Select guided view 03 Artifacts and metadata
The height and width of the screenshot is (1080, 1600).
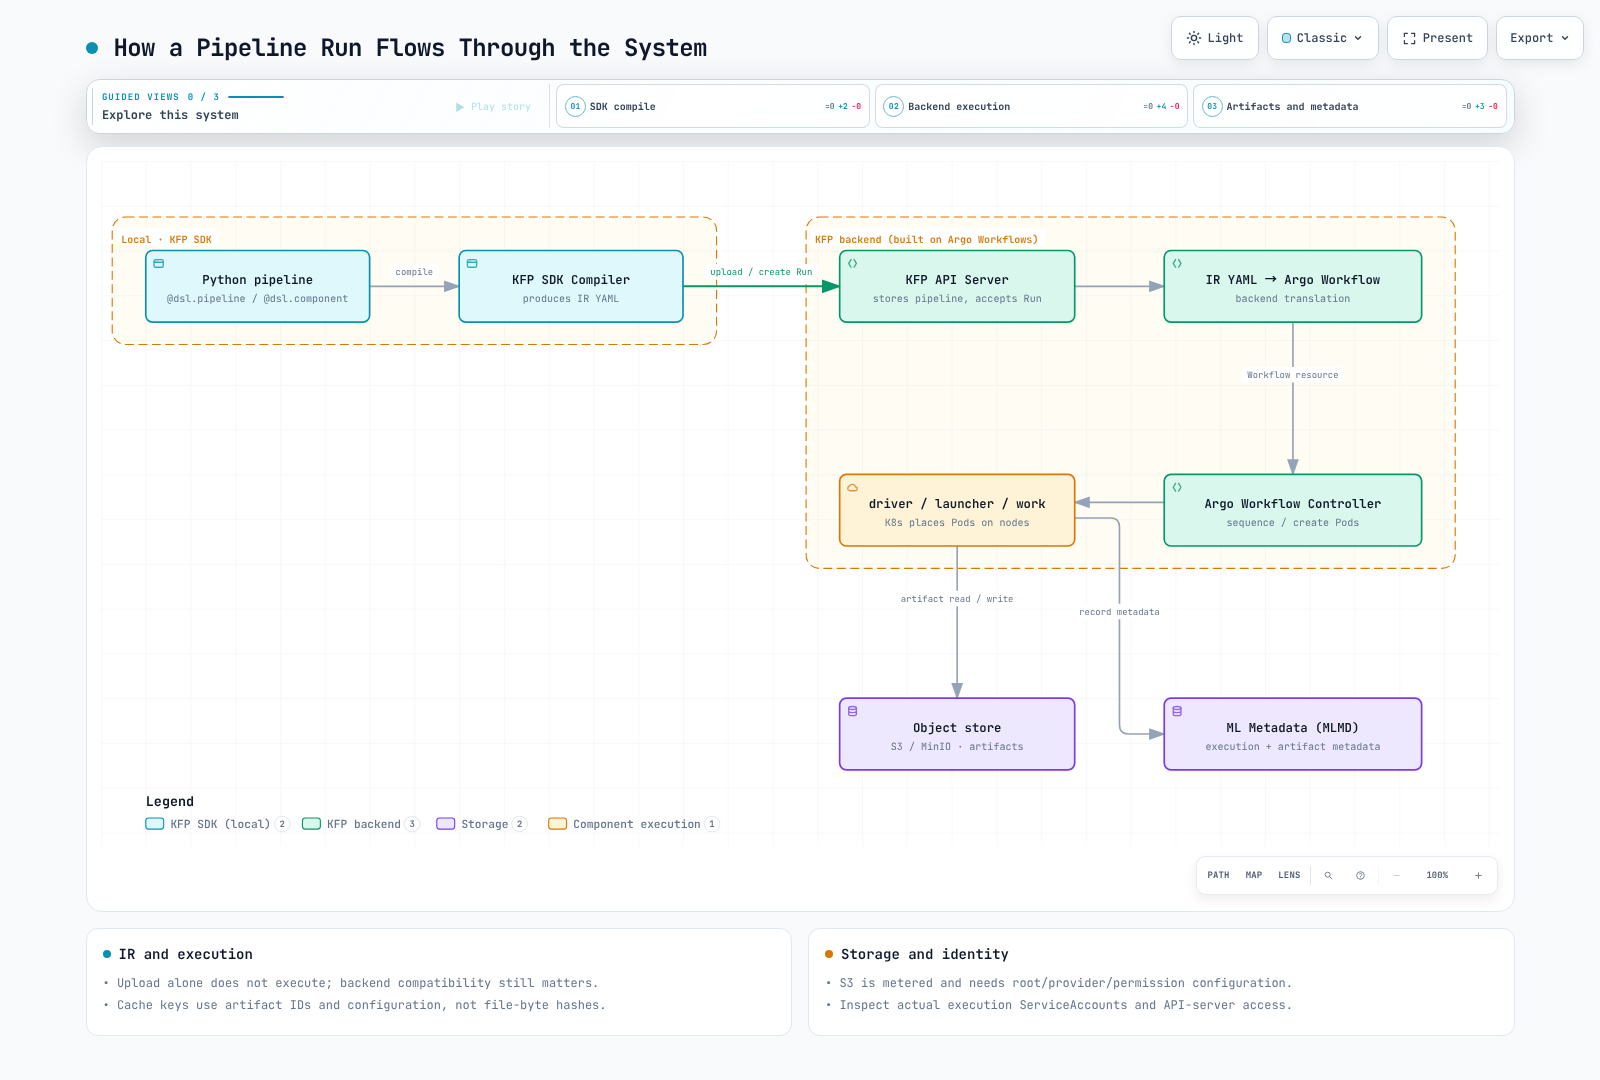1350,106
